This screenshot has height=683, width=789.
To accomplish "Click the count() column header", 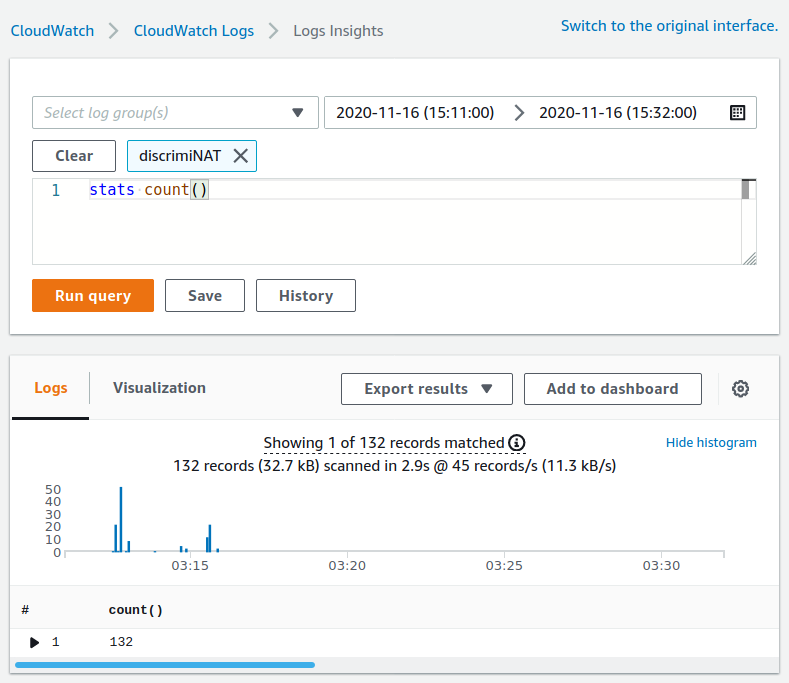I will (x=135, y=610).
